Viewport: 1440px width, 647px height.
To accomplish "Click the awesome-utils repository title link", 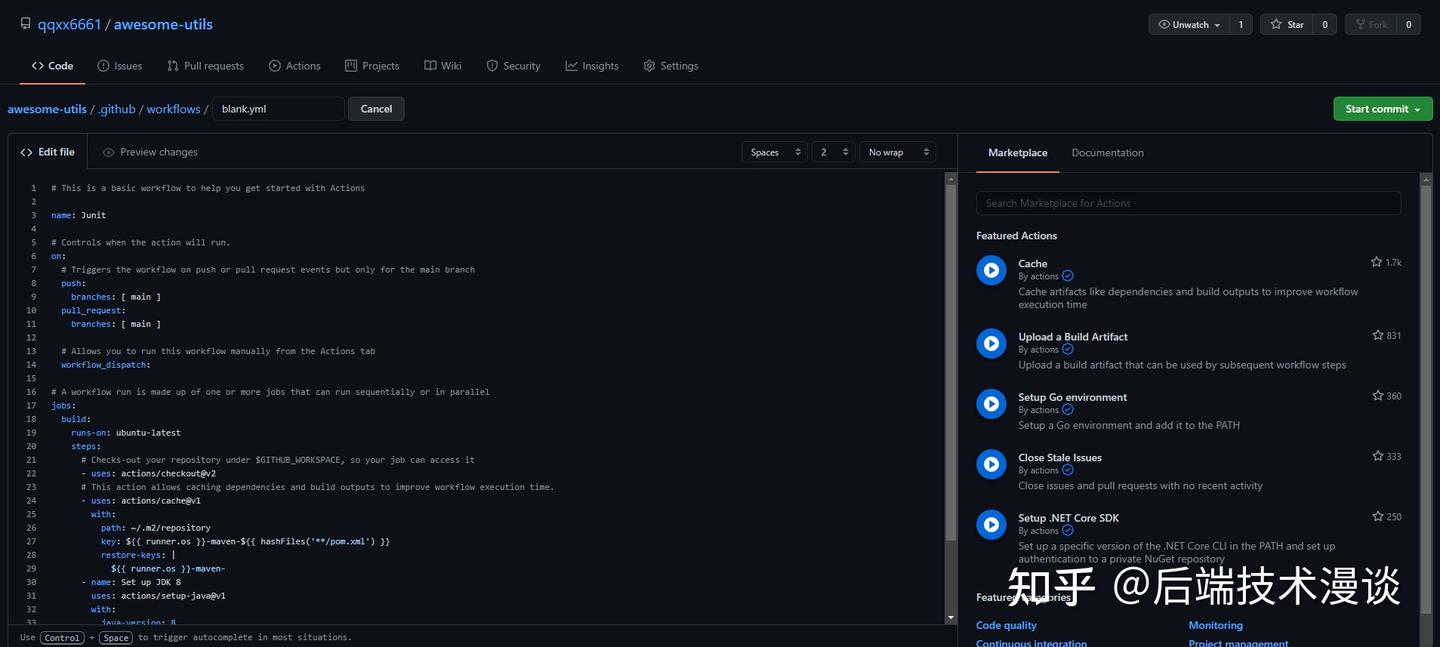I will coord(163,24).
